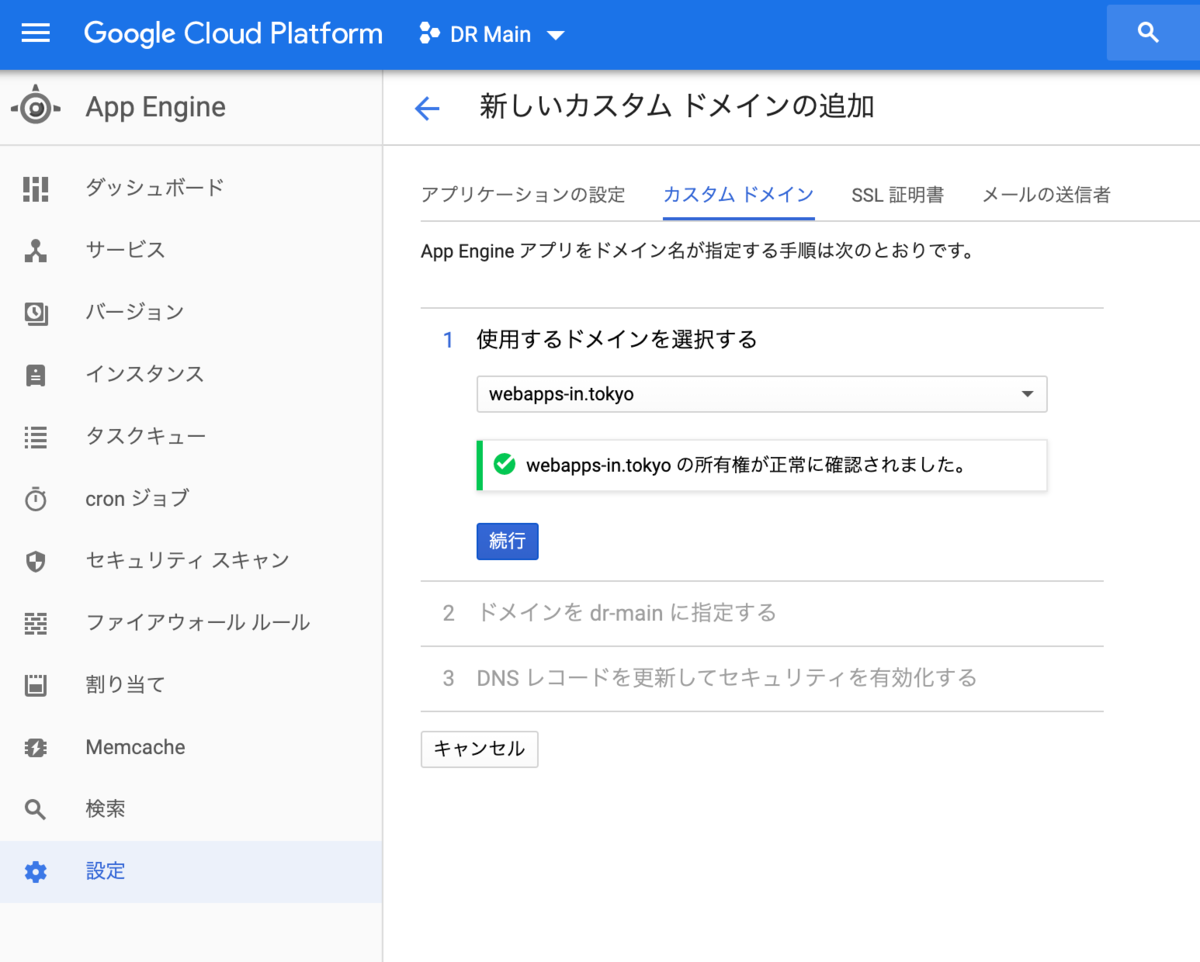Open the cron ジョブ timer icon
Viewport: 1200px width, 962px height.
(x=36, y=498)
